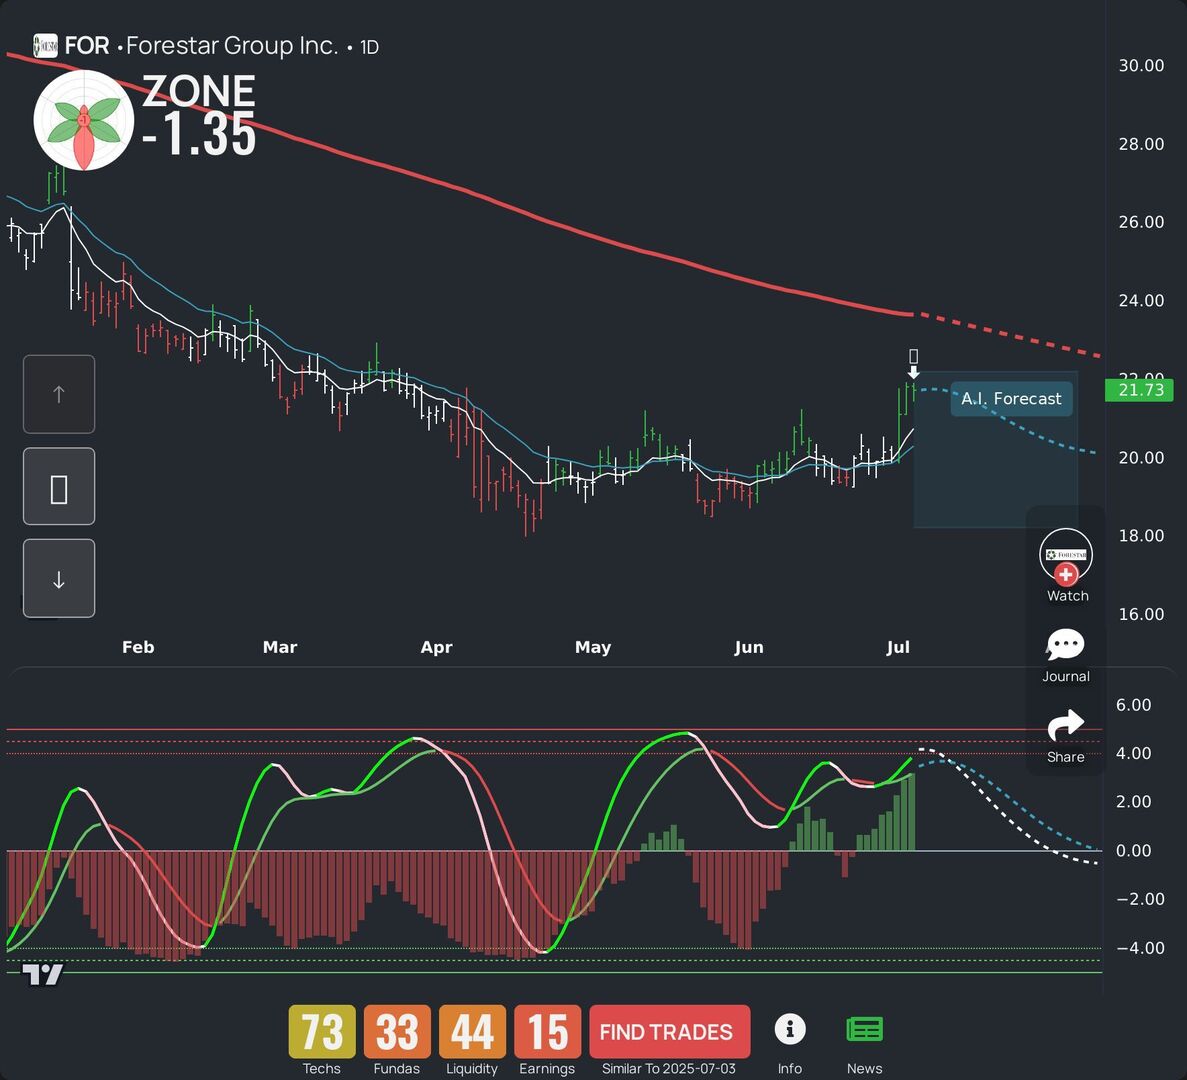Click the white down arrow marker above the last candle
This screenshot has height=1080, width=1187.
914,372
